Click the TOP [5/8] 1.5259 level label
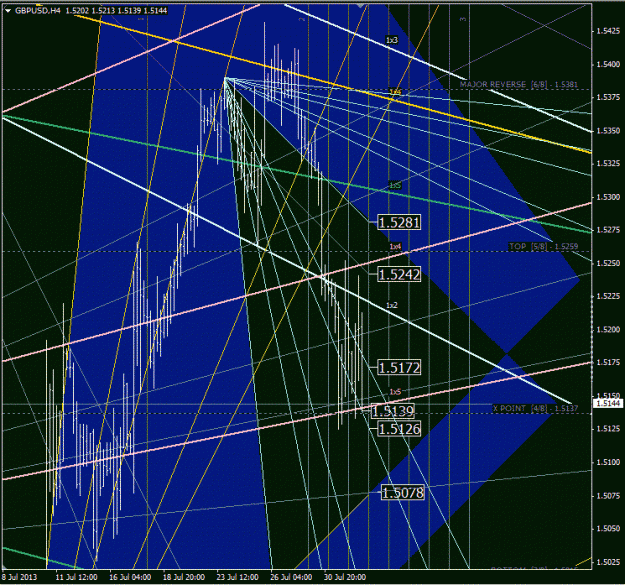Image resolution: width=625 pixels, height=585 pixels. click(x=543, y=246)
